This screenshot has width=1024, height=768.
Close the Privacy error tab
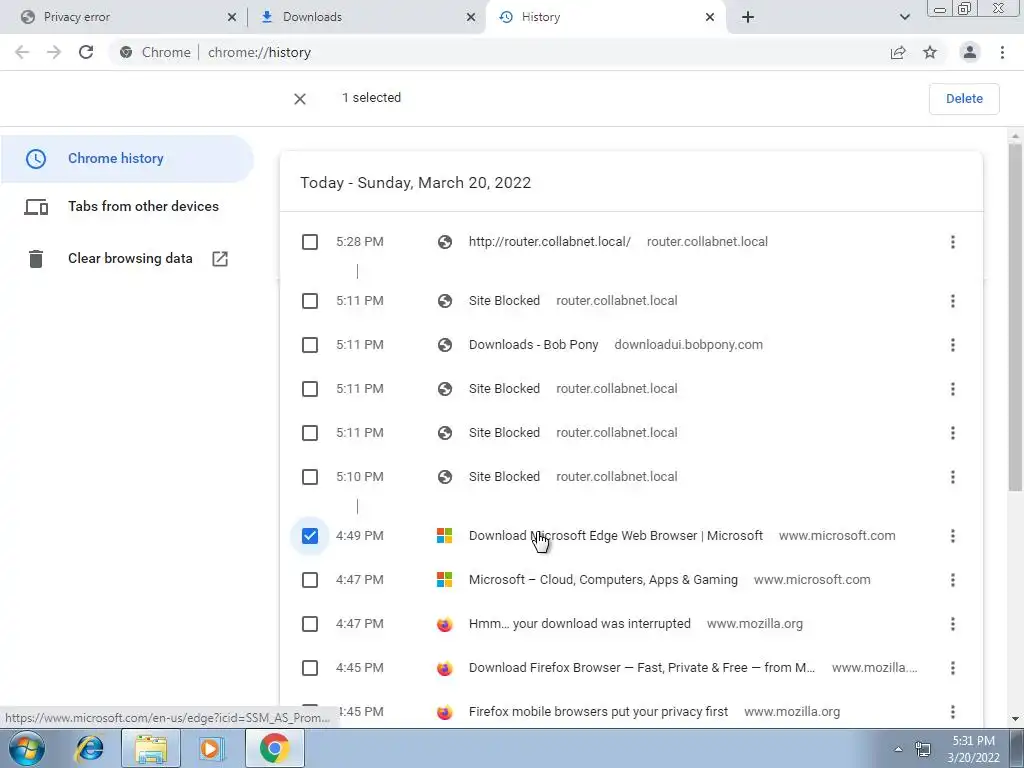pyautogui.click(x=232, y=17)
